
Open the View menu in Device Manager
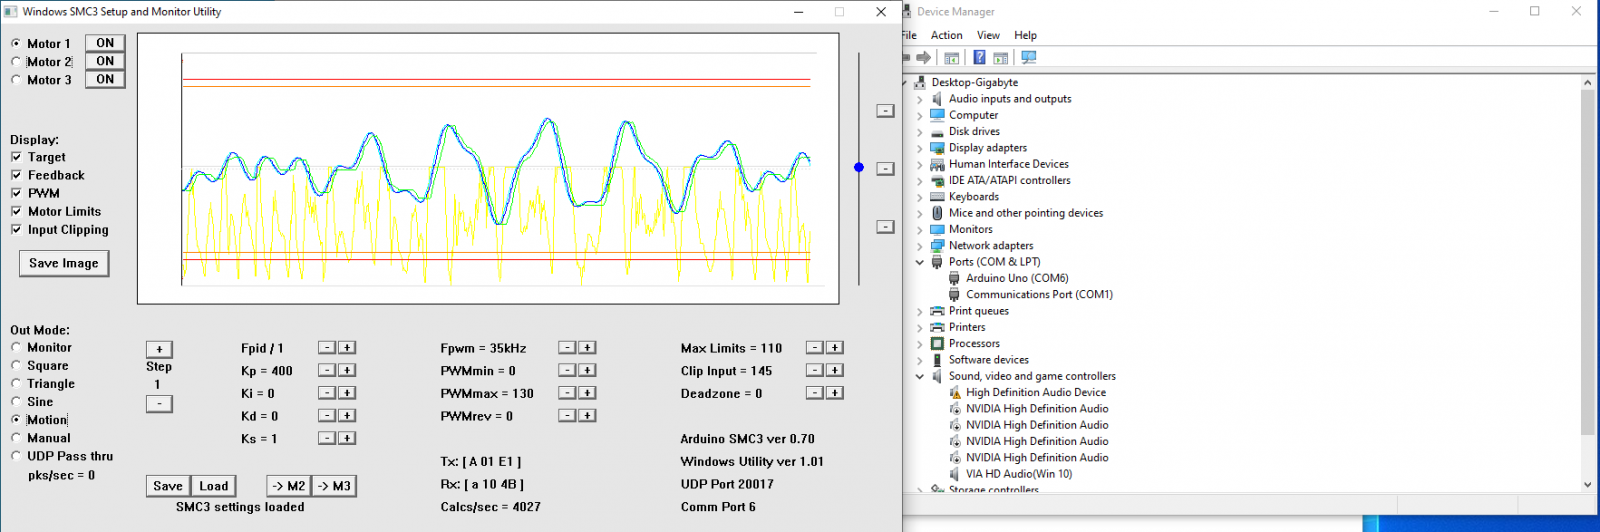988,35
